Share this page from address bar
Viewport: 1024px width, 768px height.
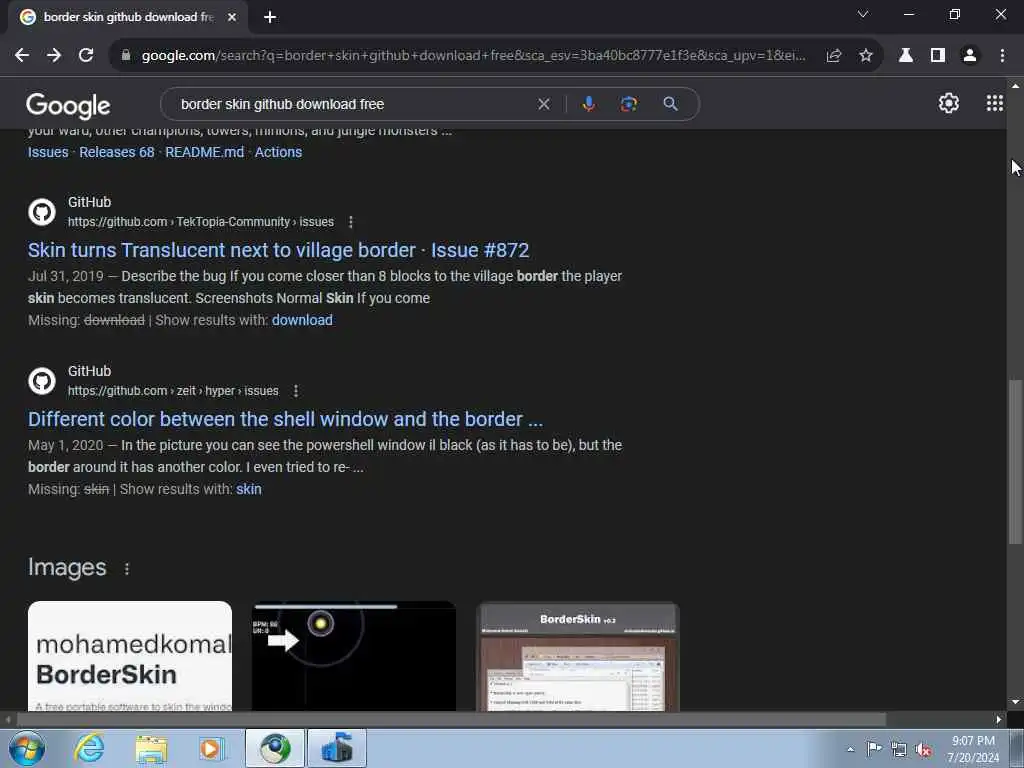click(x=833, y=56)
